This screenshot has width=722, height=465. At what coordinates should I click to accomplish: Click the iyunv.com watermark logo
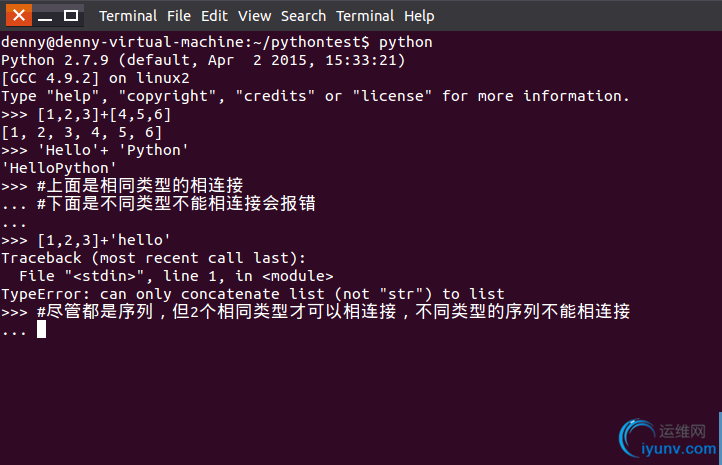pos(668,438)
